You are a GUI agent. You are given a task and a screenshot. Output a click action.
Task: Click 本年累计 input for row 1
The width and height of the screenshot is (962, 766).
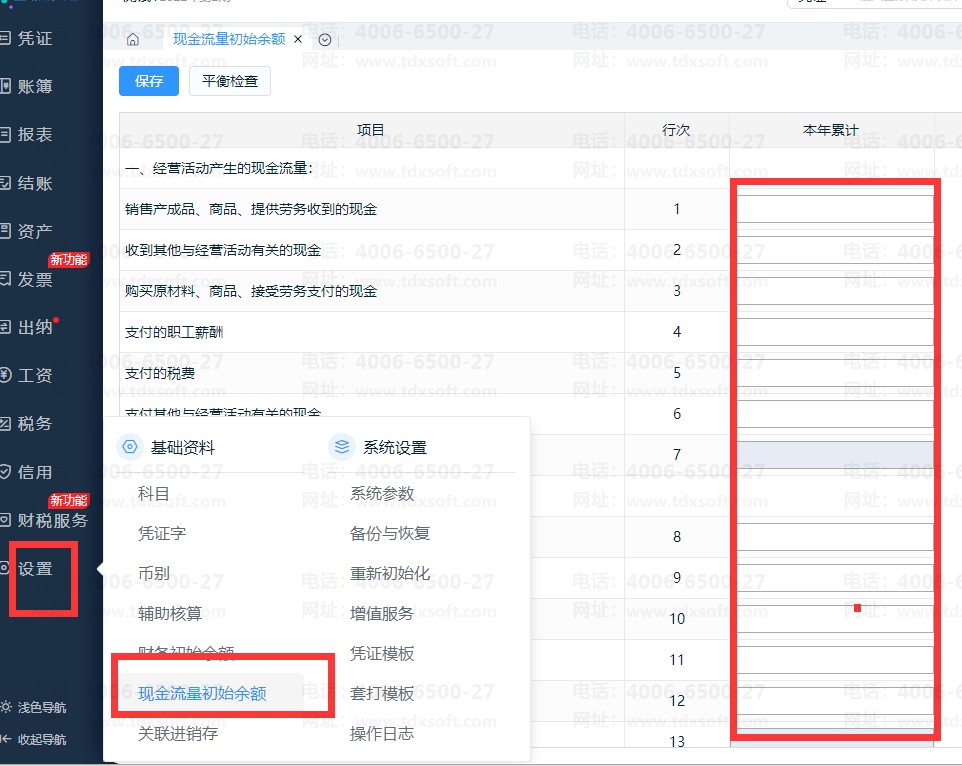[x=834, y=209]
